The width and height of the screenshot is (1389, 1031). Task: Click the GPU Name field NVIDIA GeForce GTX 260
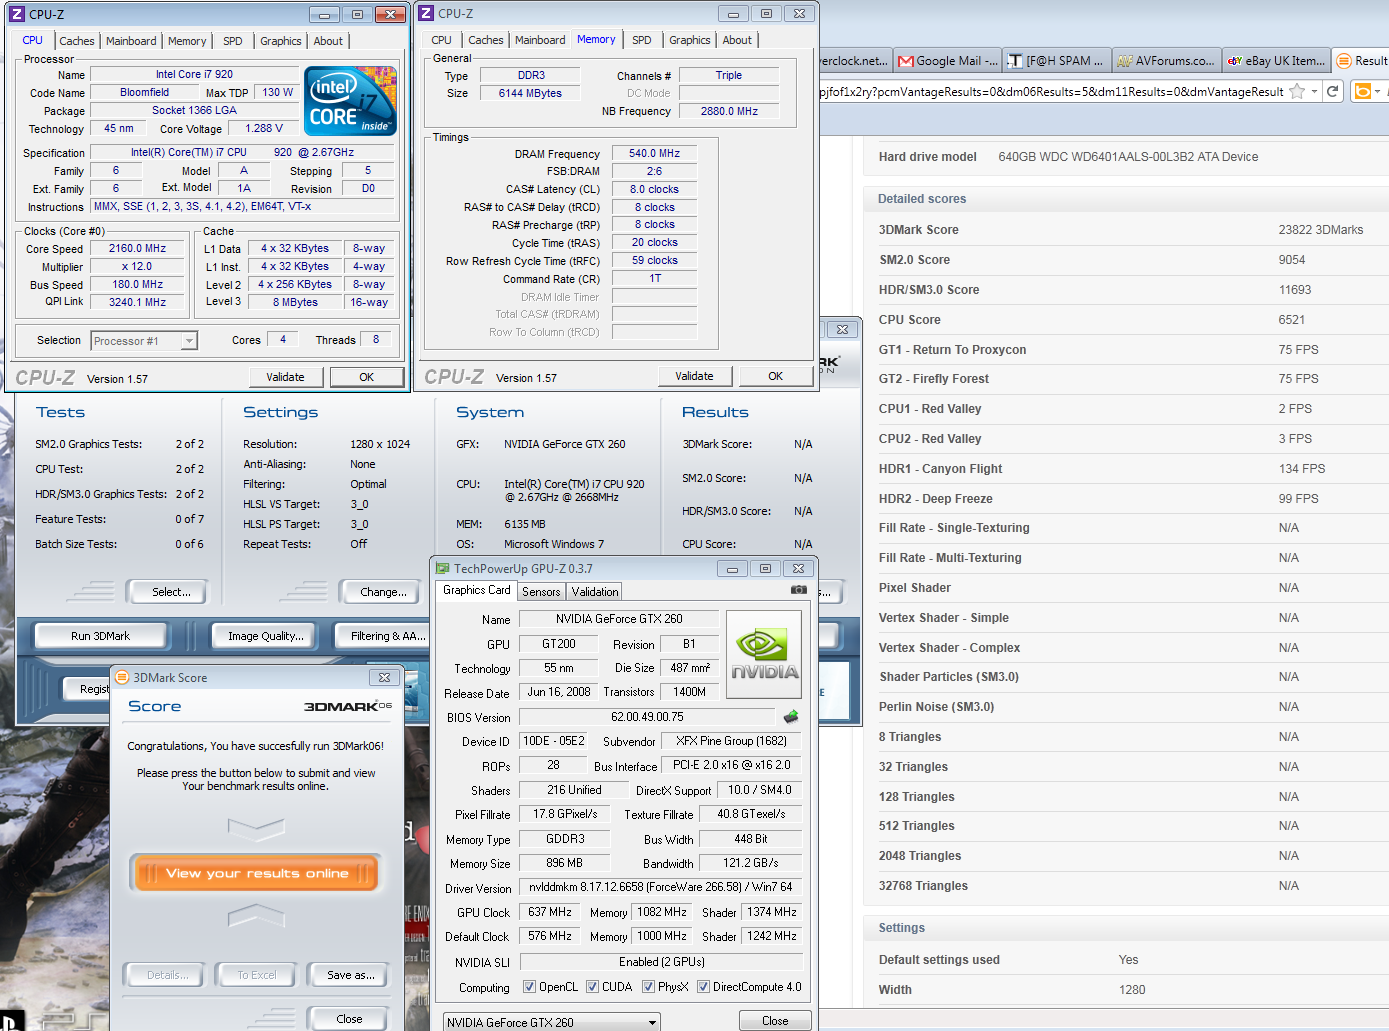tap(619, 619)
